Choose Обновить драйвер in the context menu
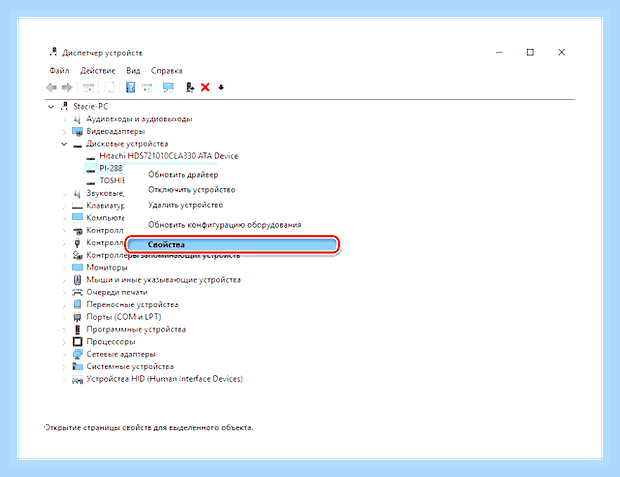 point(183,174)
